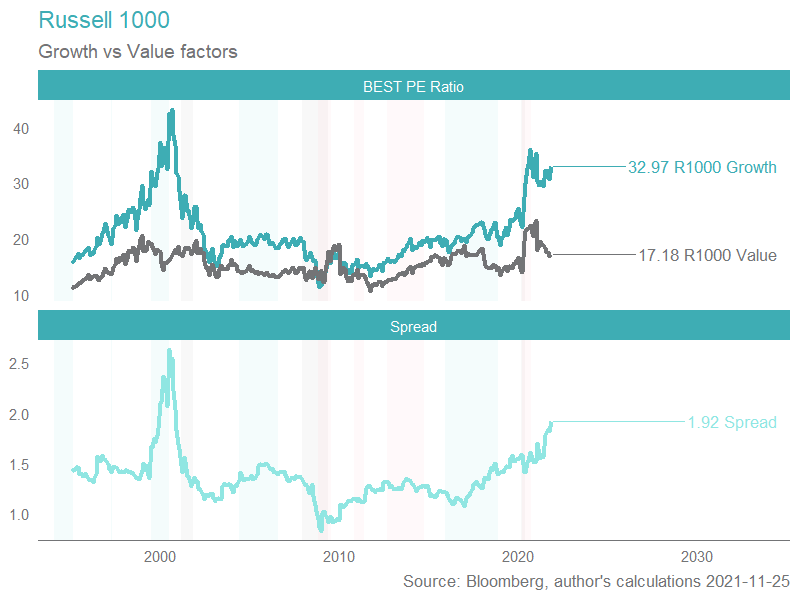This screenshot has height=600, width=800.
Task: Click the 2020 tick on the x-axis
Action: pos(518,556)
